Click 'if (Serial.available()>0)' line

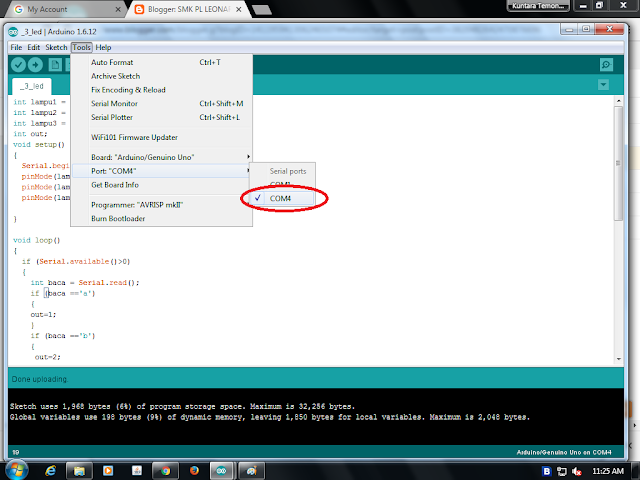76,262
